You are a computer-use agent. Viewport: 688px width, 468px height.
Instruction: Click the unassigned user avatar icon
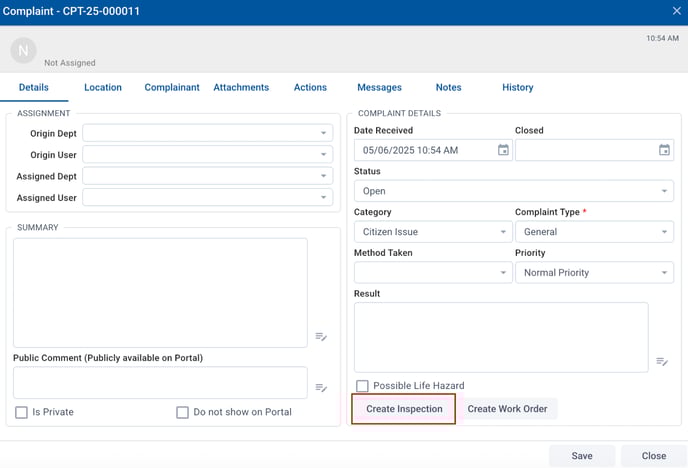click(x=23, y=50)
